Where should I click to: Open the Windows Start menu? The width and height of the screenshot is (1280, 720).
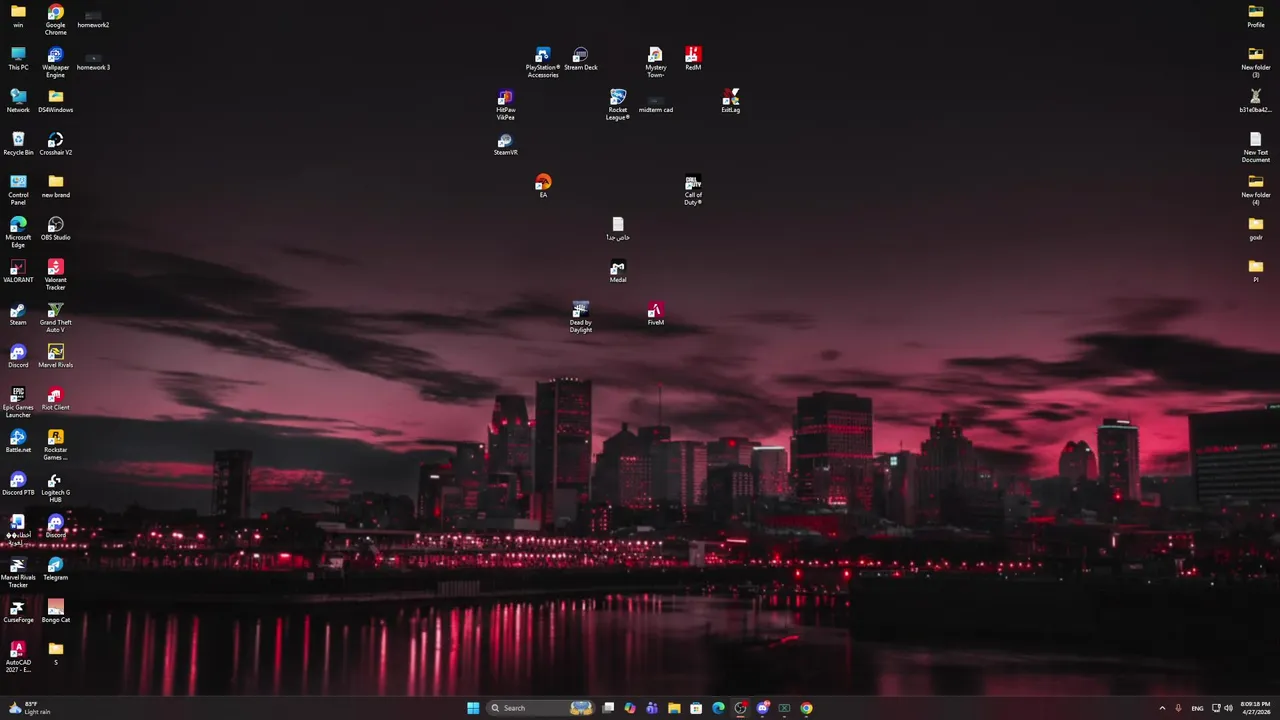(473, 708)
